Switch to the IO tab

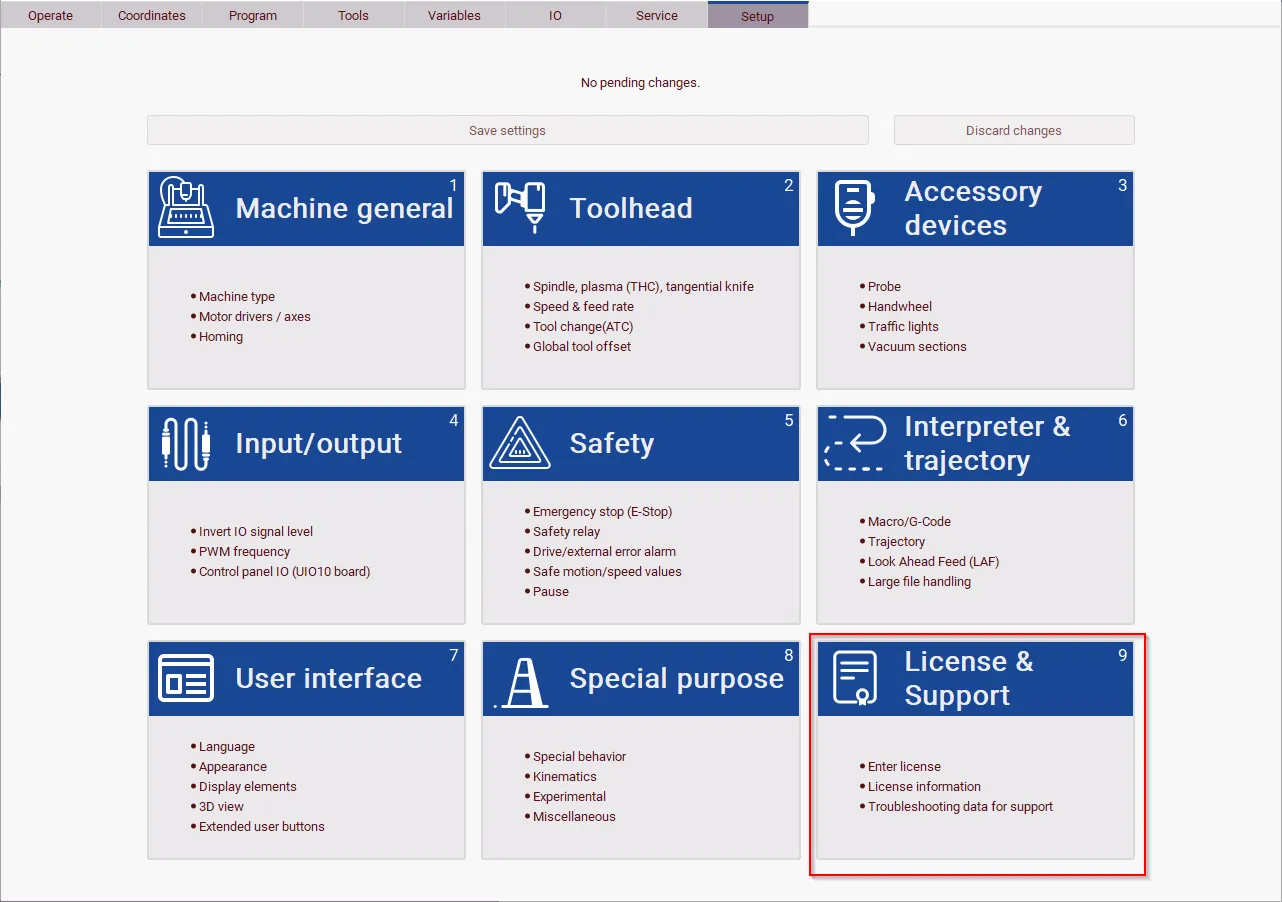(x=556, y=15)
